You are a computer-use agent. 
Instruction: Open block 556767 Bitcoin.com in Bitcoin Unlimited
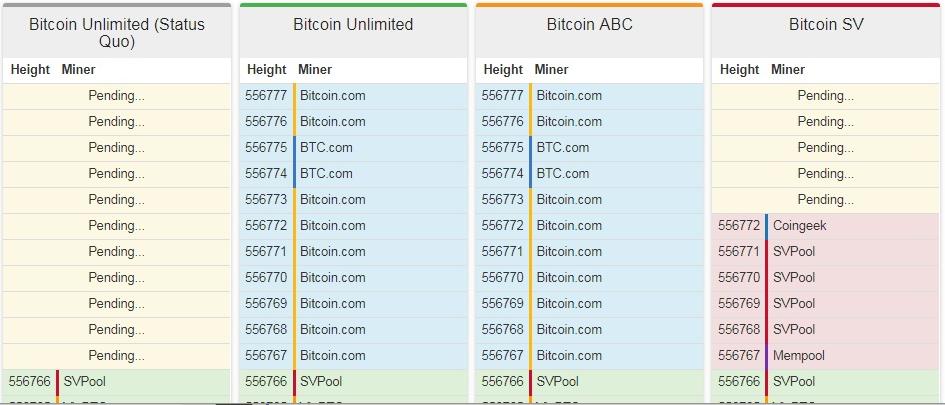353,356
